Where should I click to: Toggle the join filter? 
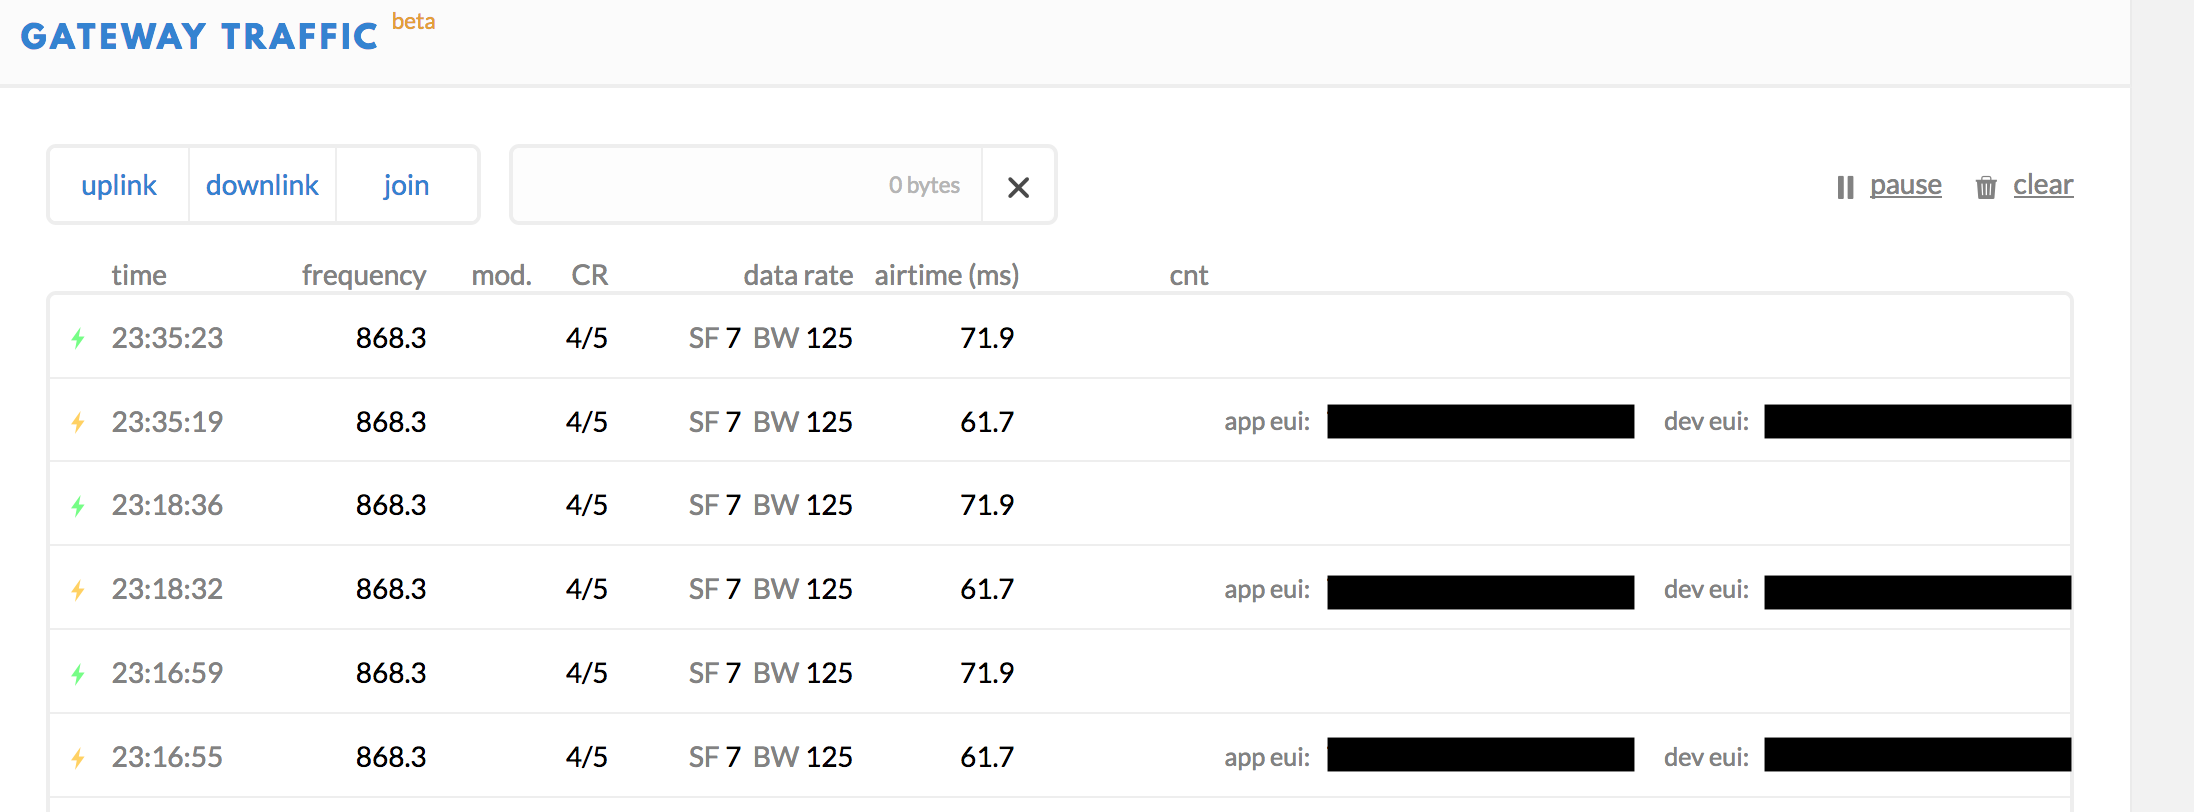406,185
